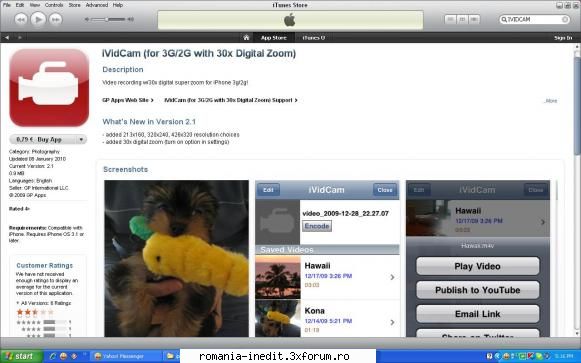Open the View menu
The image size is (581, 363).
(35, 5)
